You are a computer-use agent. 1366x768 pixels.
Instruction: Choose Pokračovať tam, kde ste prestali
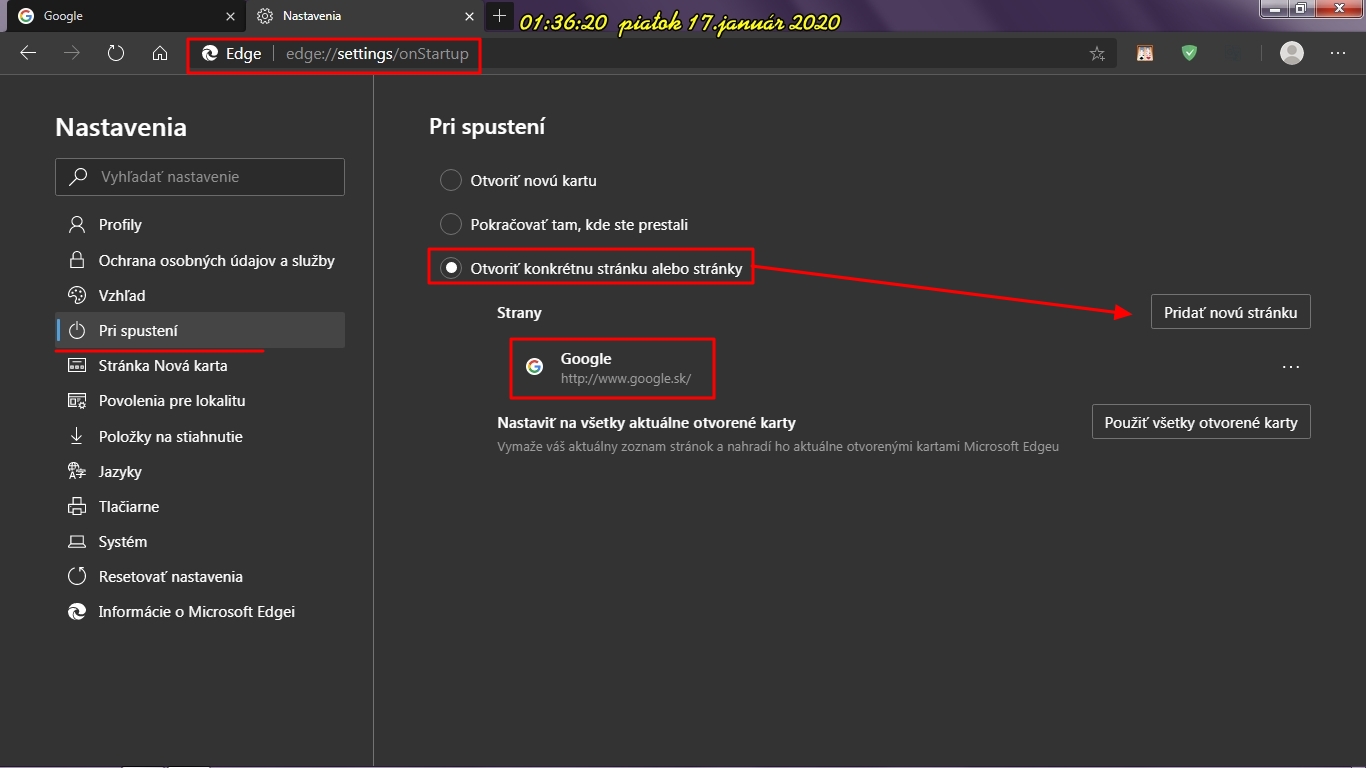pyautogui.click(x=451, y=225)
